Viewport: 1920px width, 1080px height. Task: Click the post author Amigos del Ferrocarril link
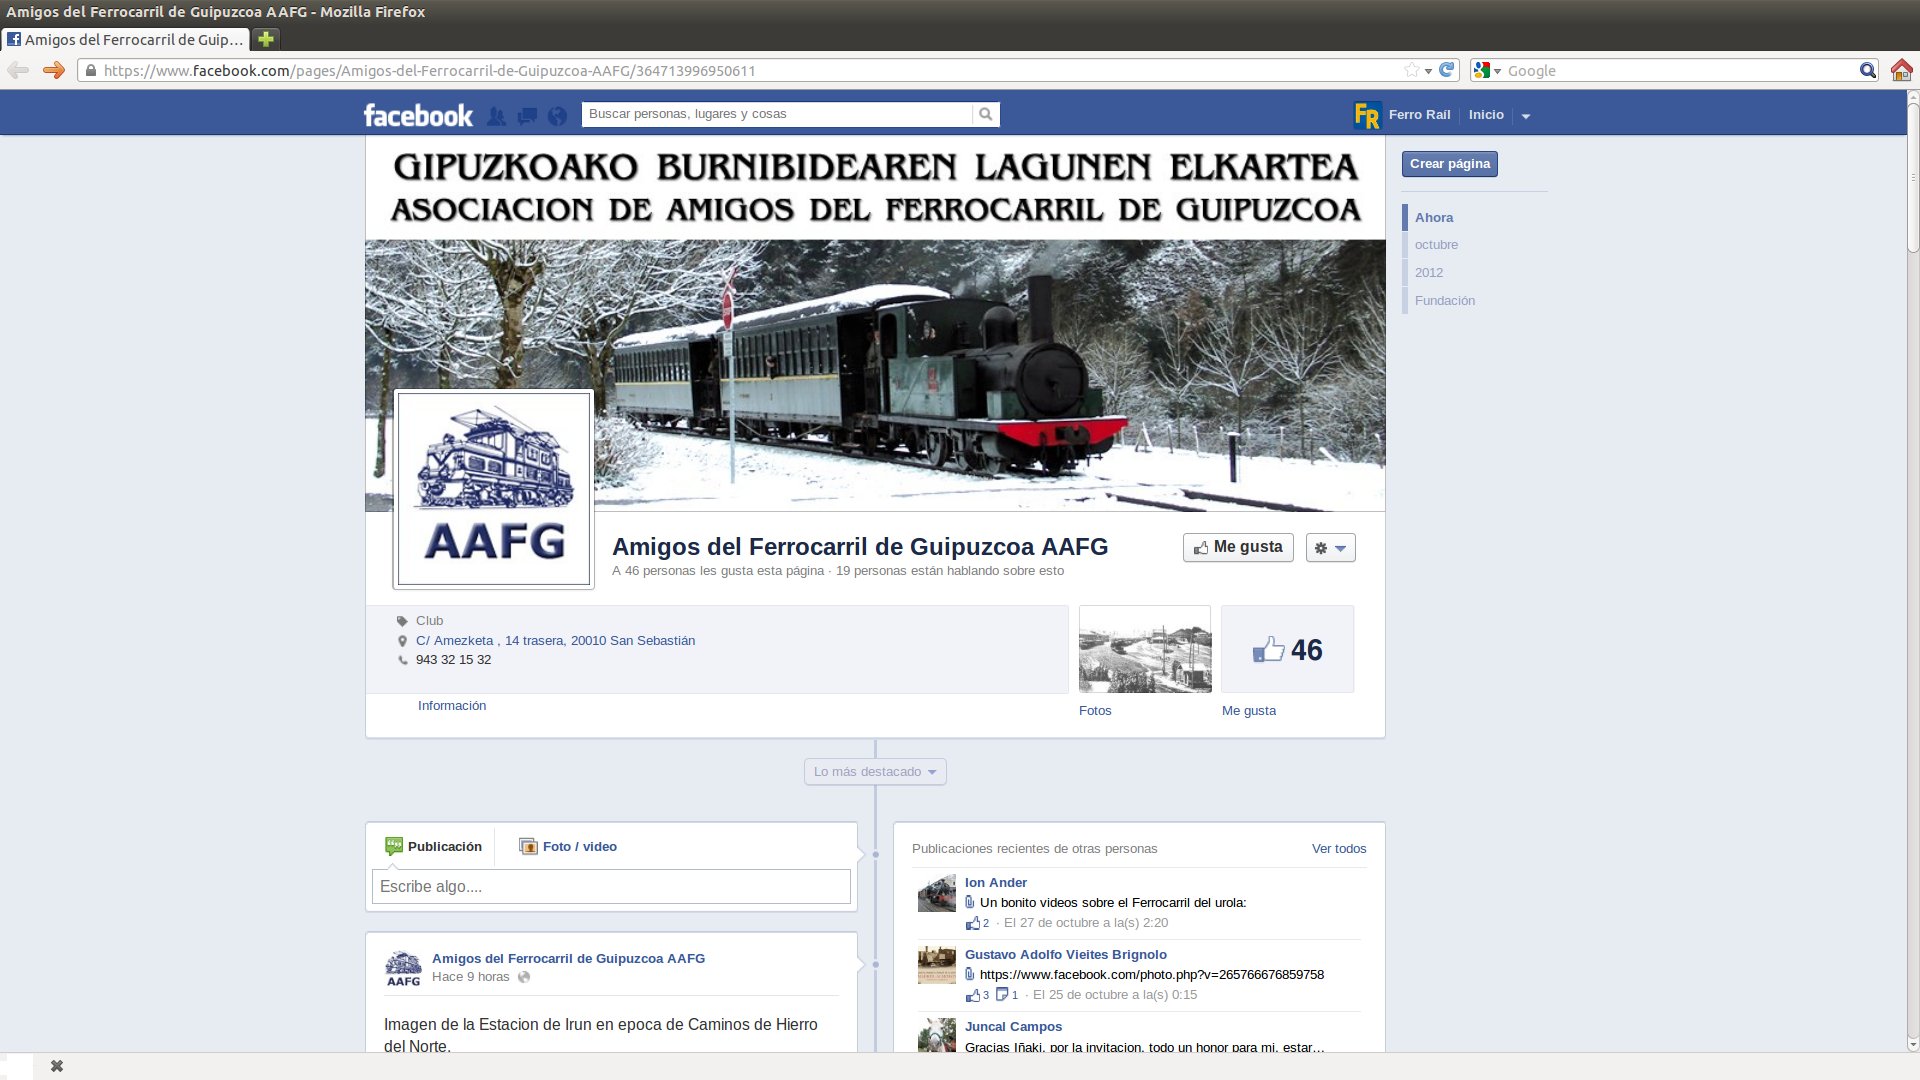568,959
